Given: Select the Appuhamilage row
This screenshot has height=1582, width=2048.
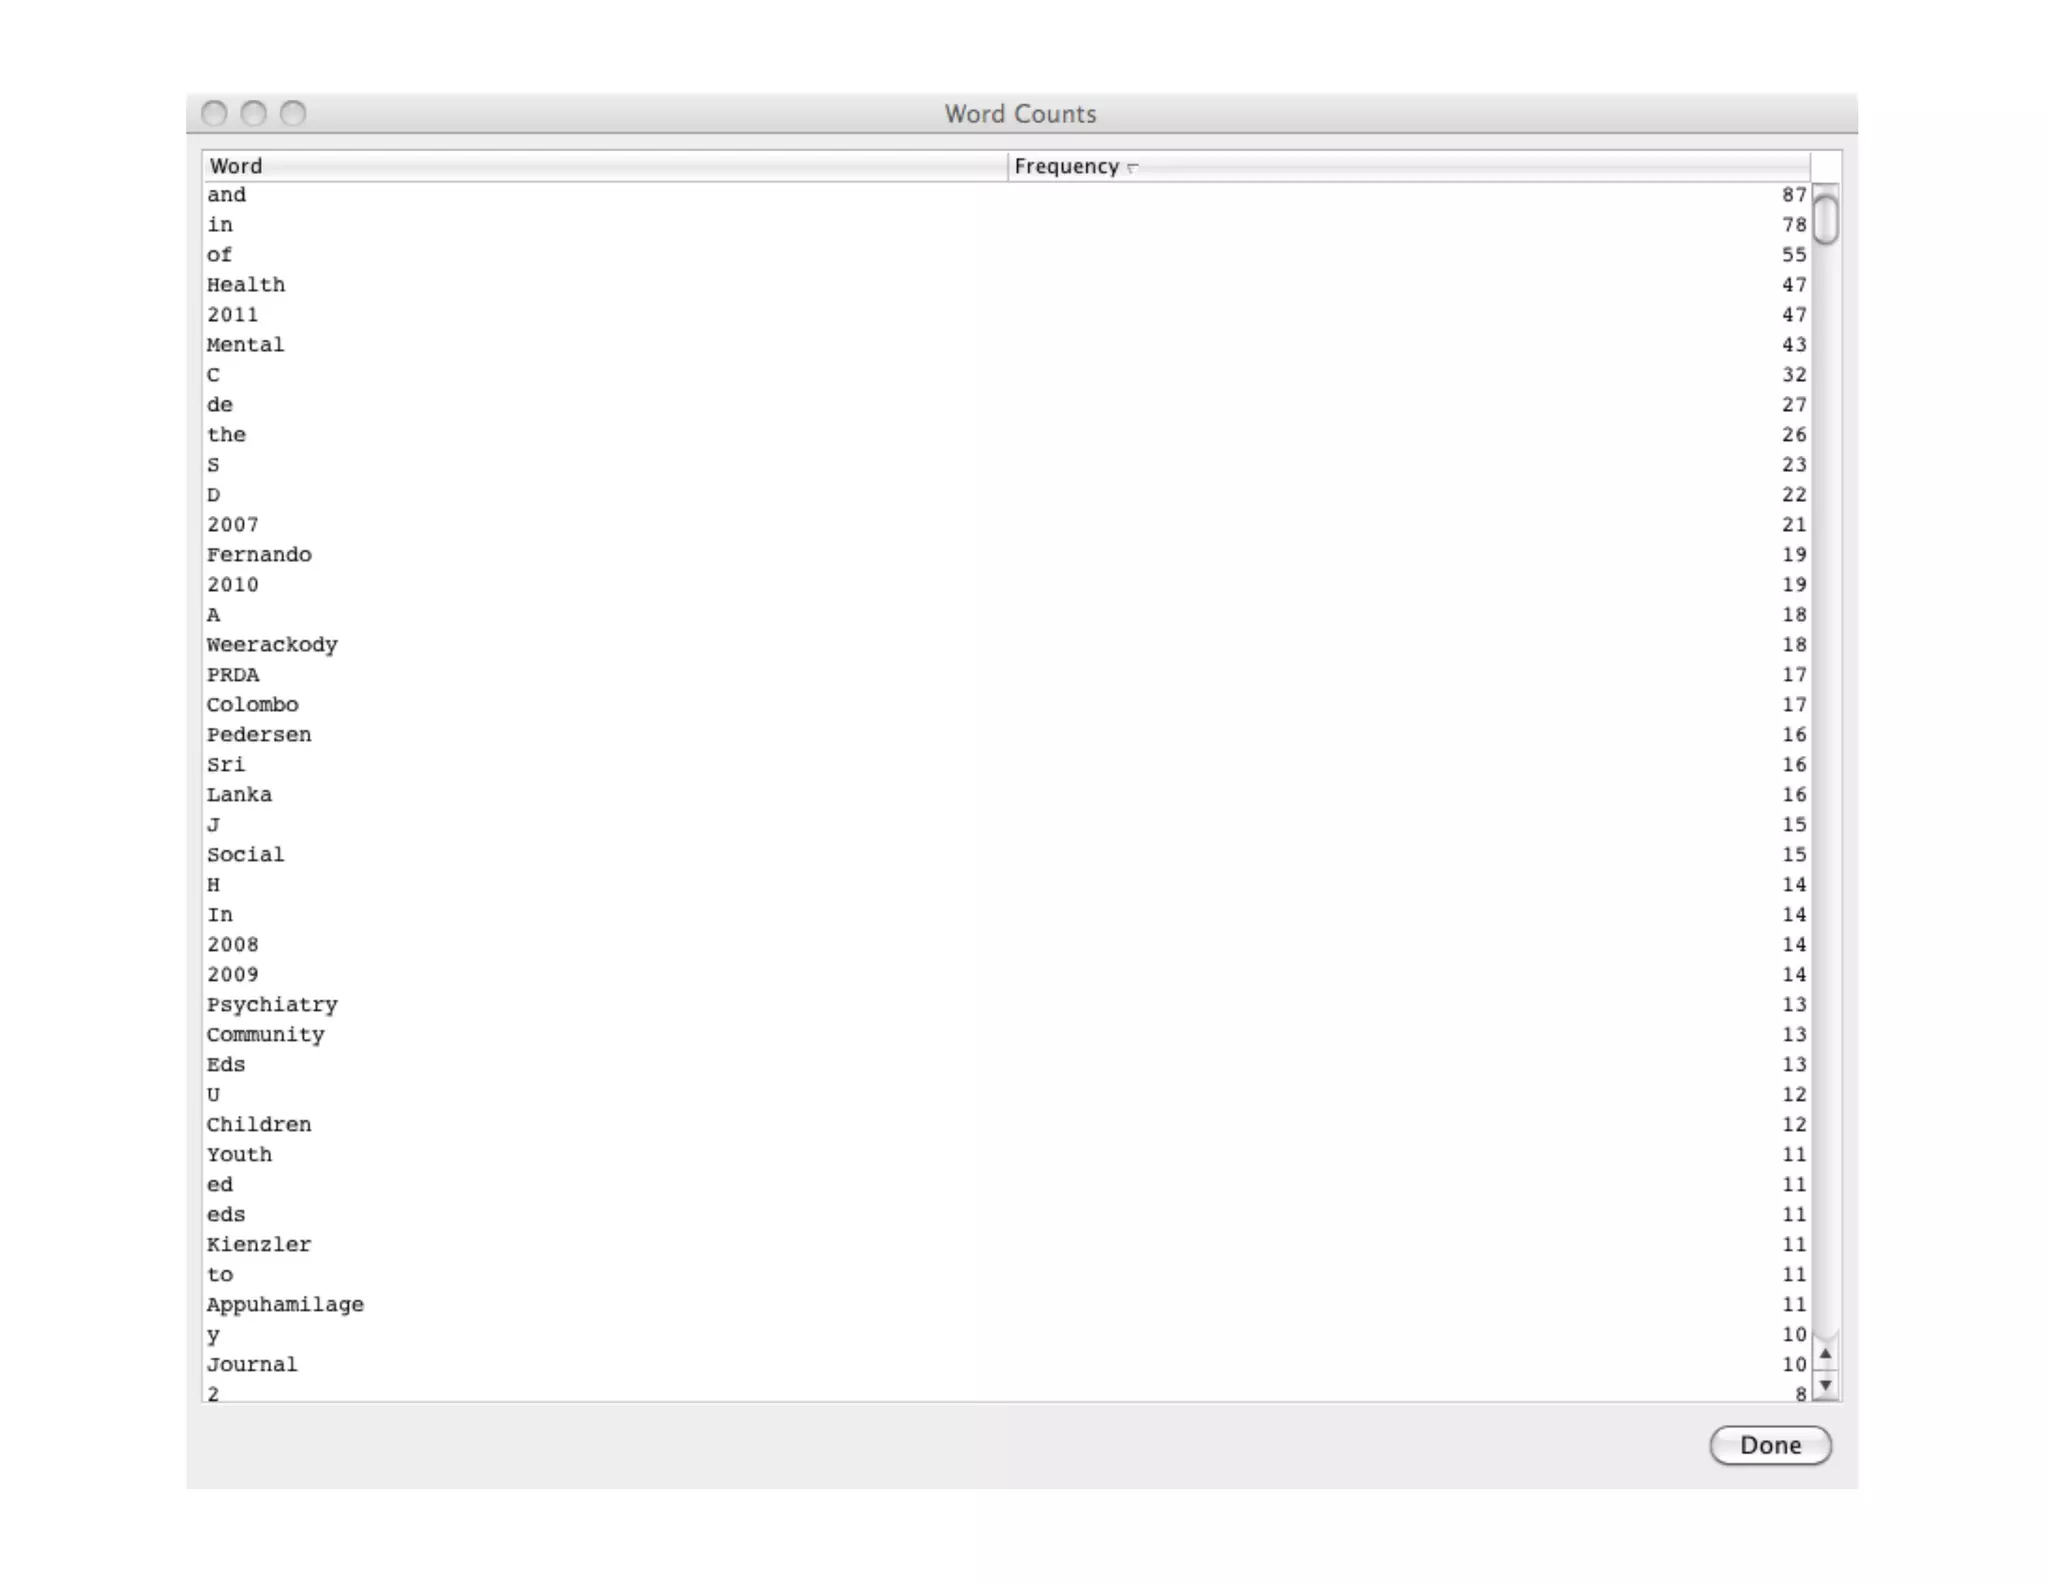Looking at the screenshot, I should [x=285, y=1305].
